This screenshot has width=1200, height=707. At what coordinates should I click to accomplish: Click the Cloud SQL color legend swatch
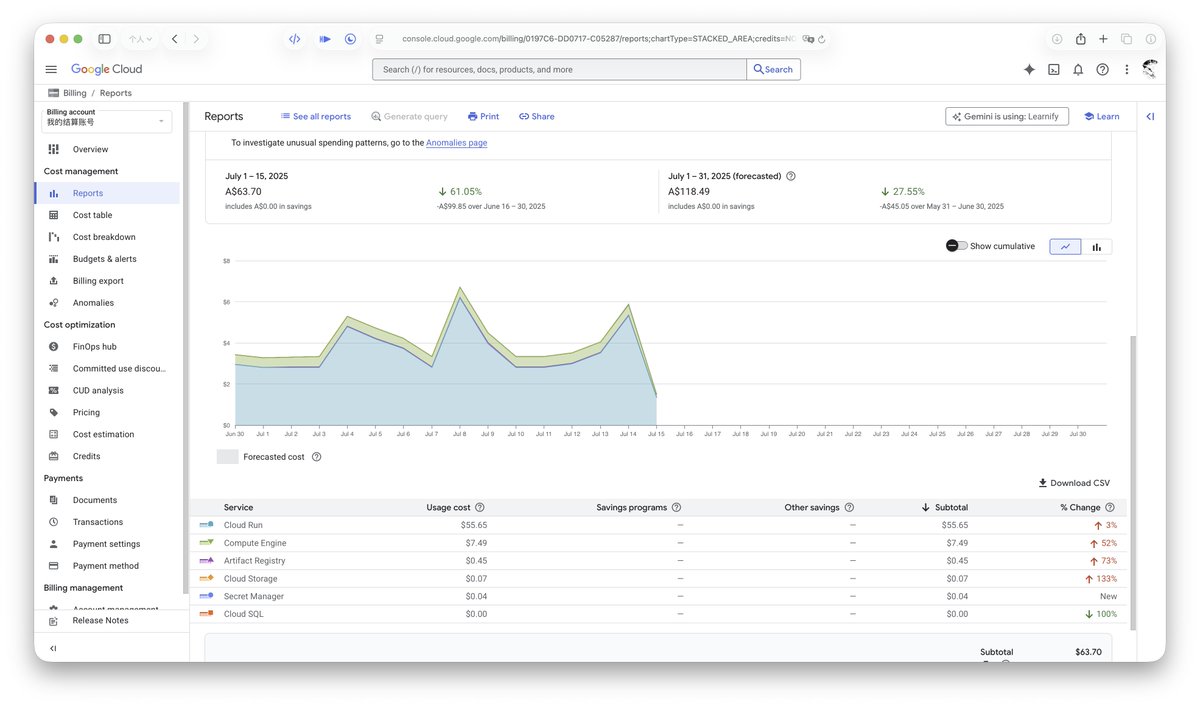click(x=206, y=614)
